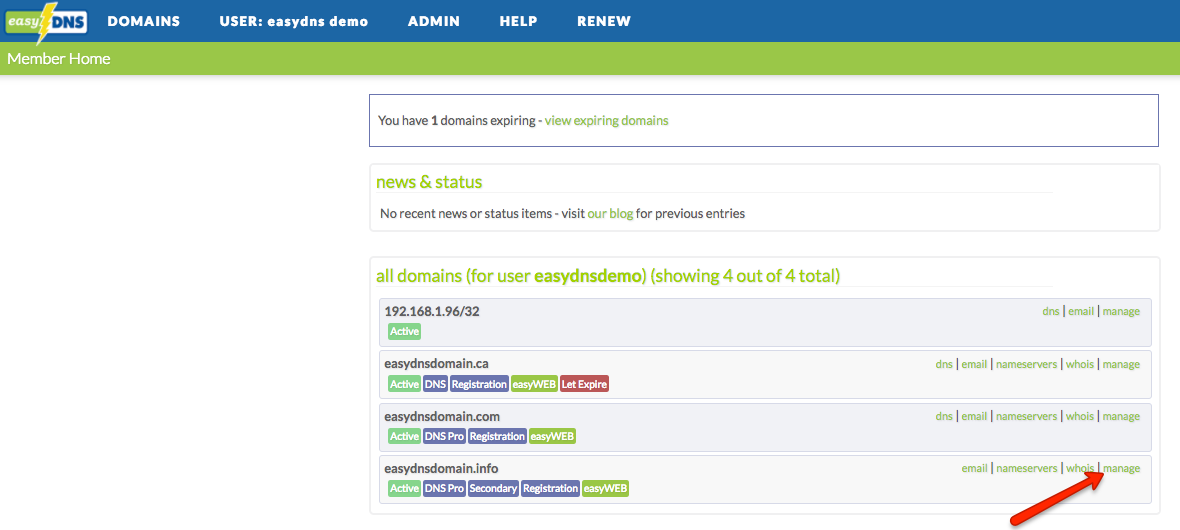The image size is (1180, 530).
Task: Click the Active badge on easydnsdomain.com
Action: (x=405, y=436)
